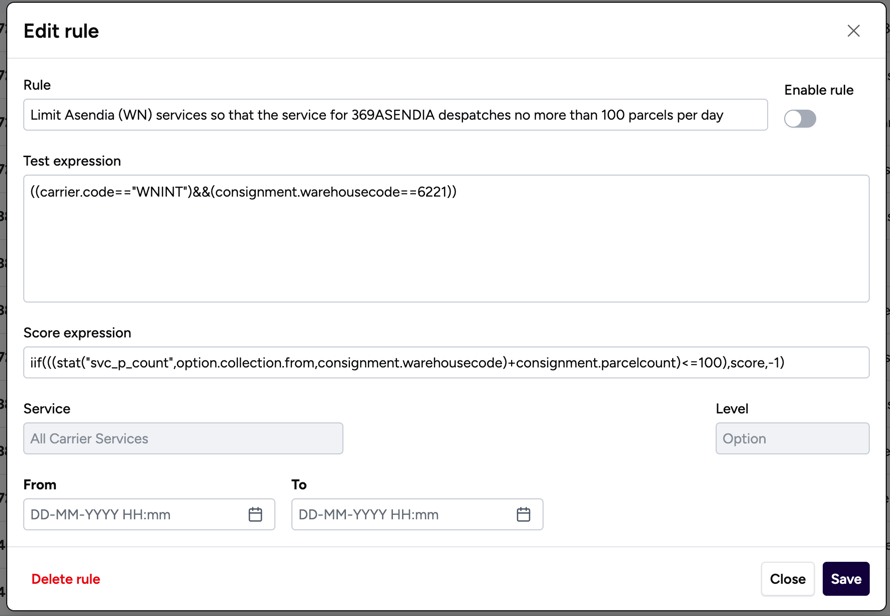
Task: Delete this rule
Action: point(66,579)
